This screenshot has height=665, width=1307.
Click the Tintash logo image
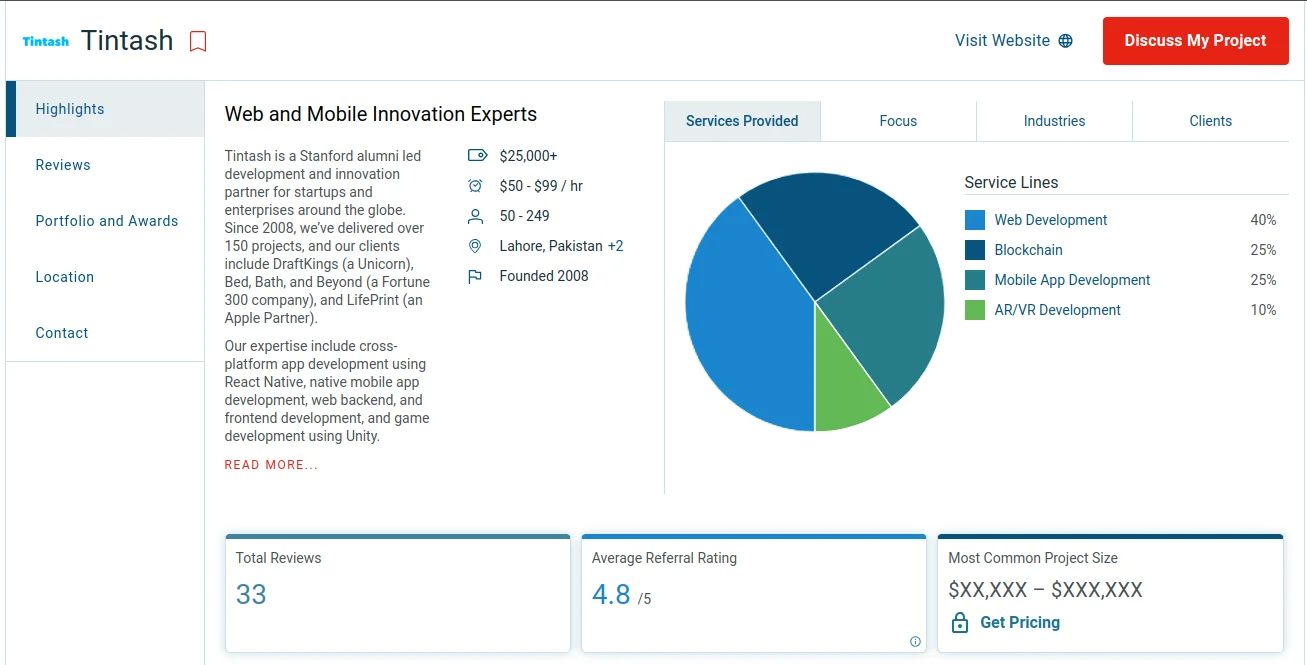click(46, 41)
